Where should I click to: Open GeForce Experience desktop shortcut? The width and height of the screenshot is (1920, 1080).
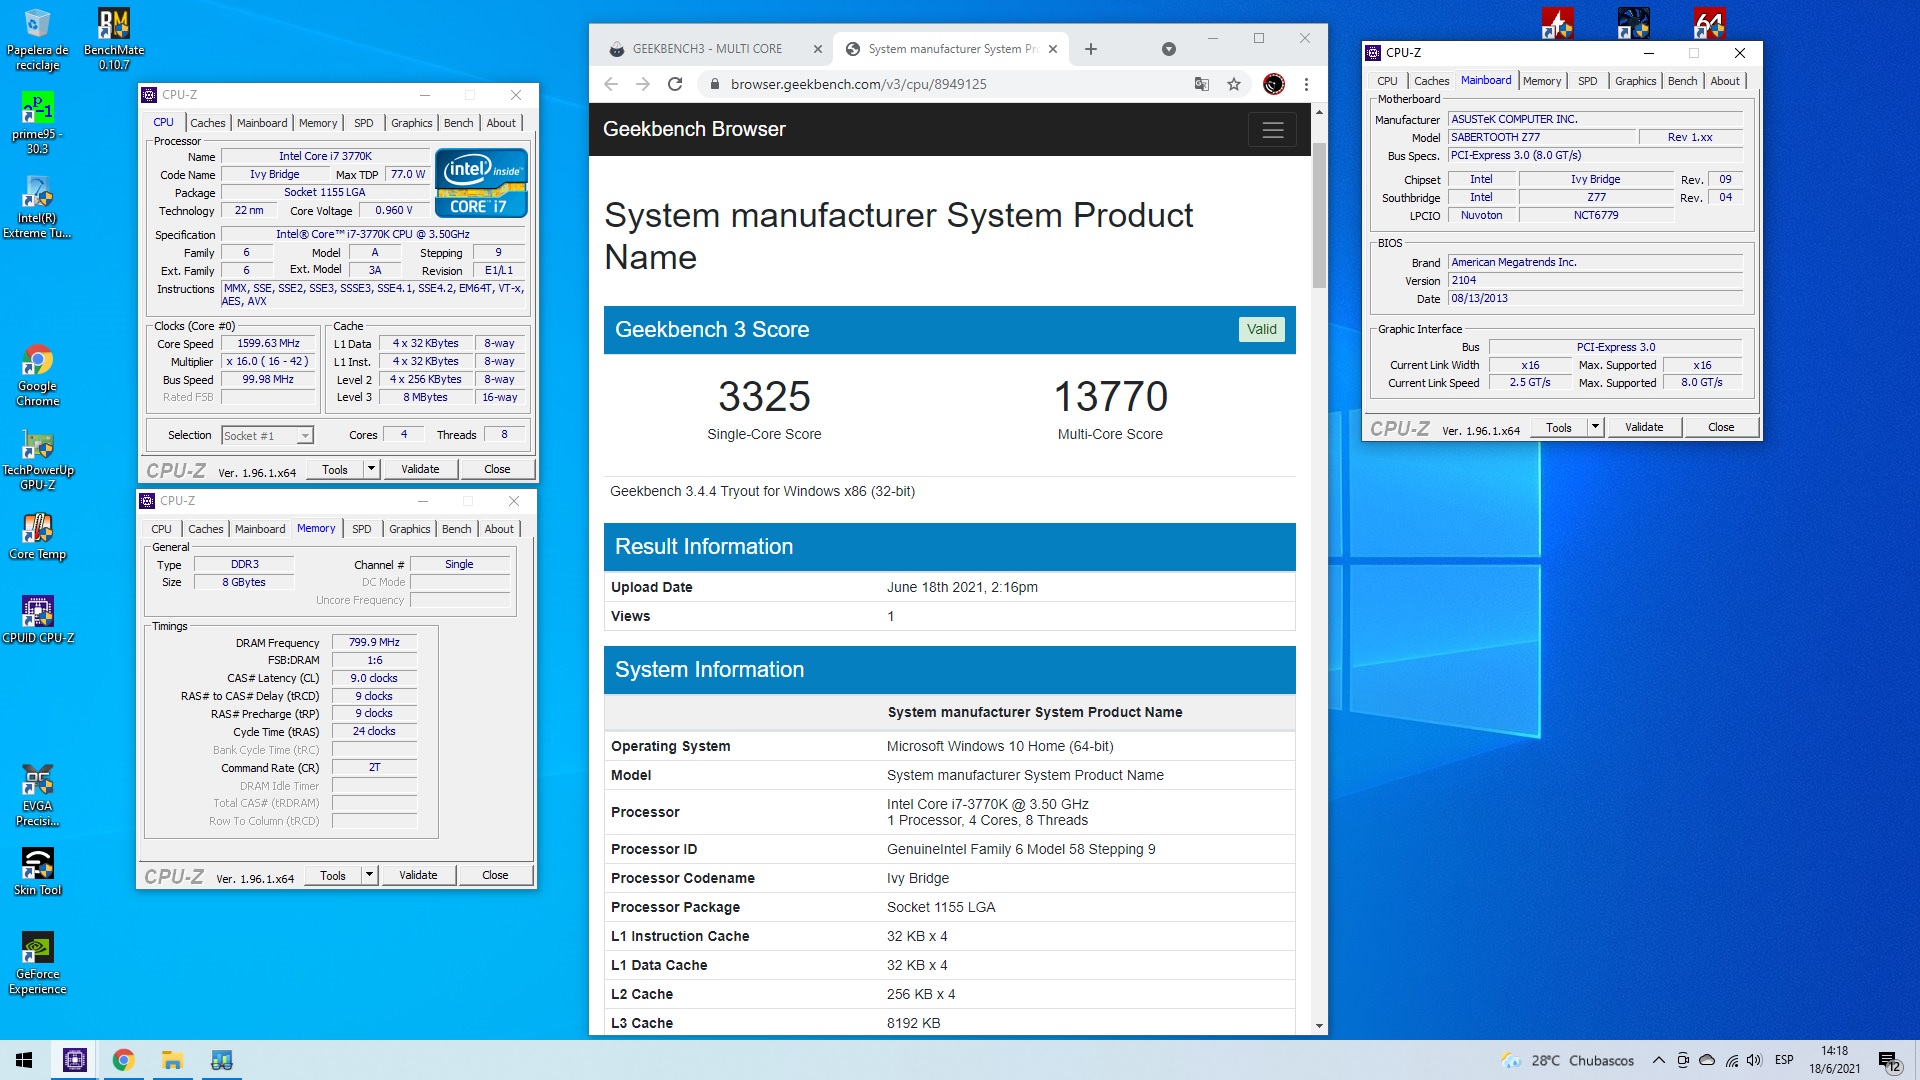pos(37,964)
